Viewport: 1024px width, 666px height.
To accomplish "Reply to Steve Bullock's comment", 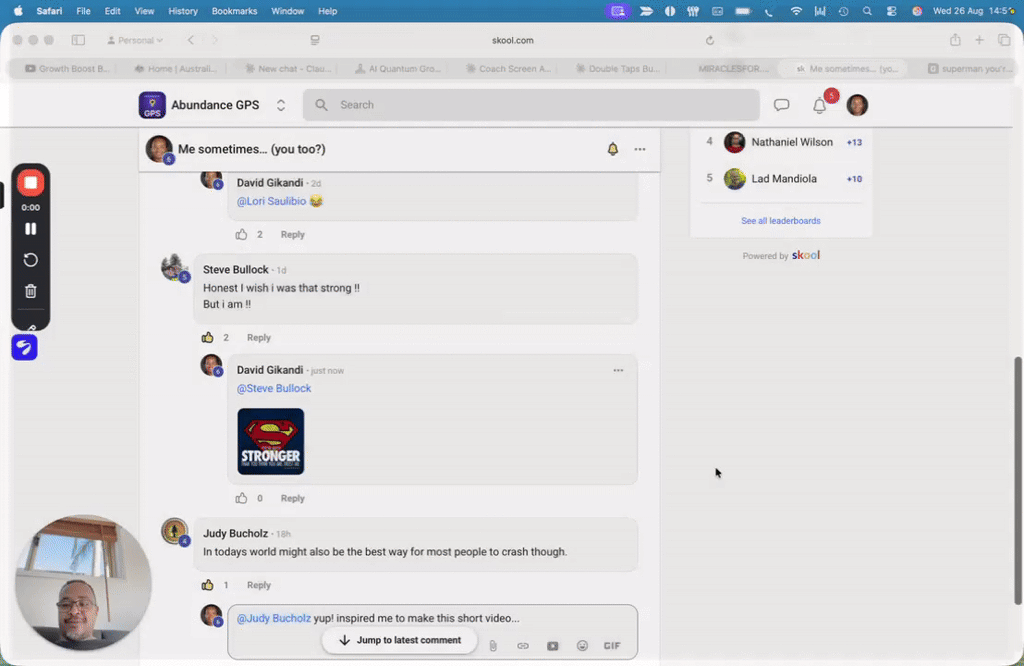I will pyautogui.click(x=259, y=338).
